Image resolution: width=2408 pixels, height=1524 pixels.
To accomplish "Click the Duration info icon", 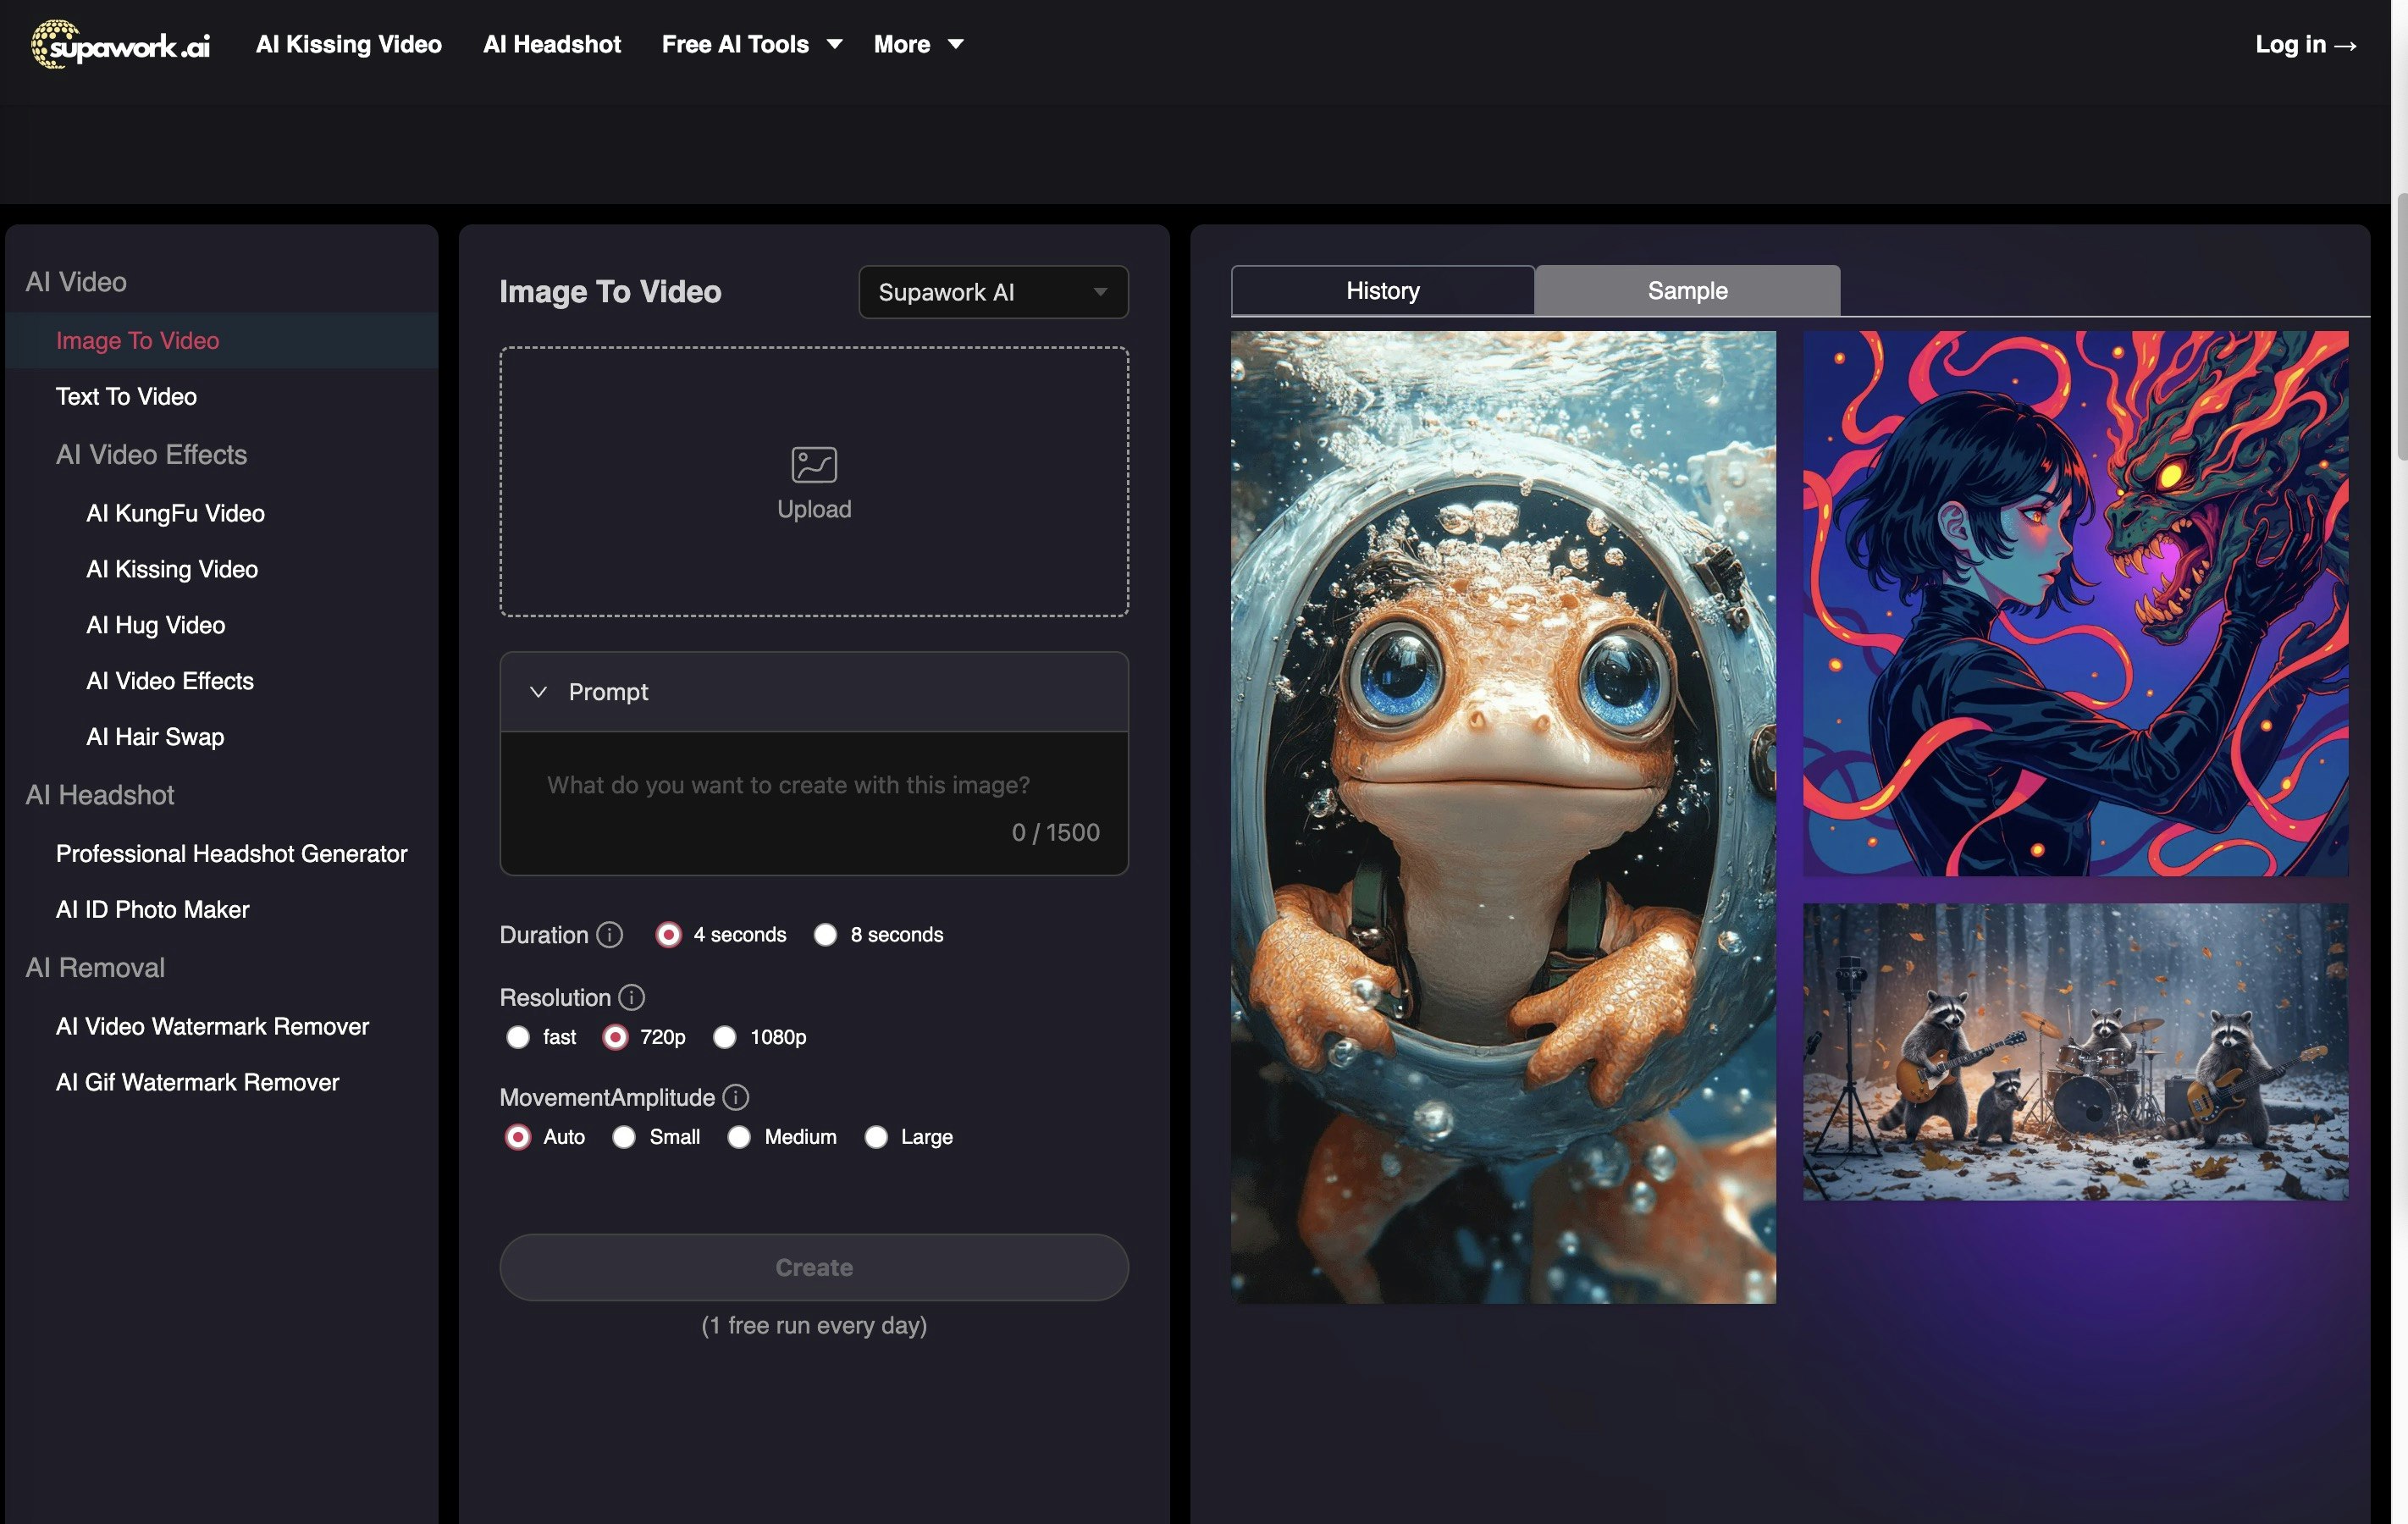I will pyautogui.click(x=609, y=934).
